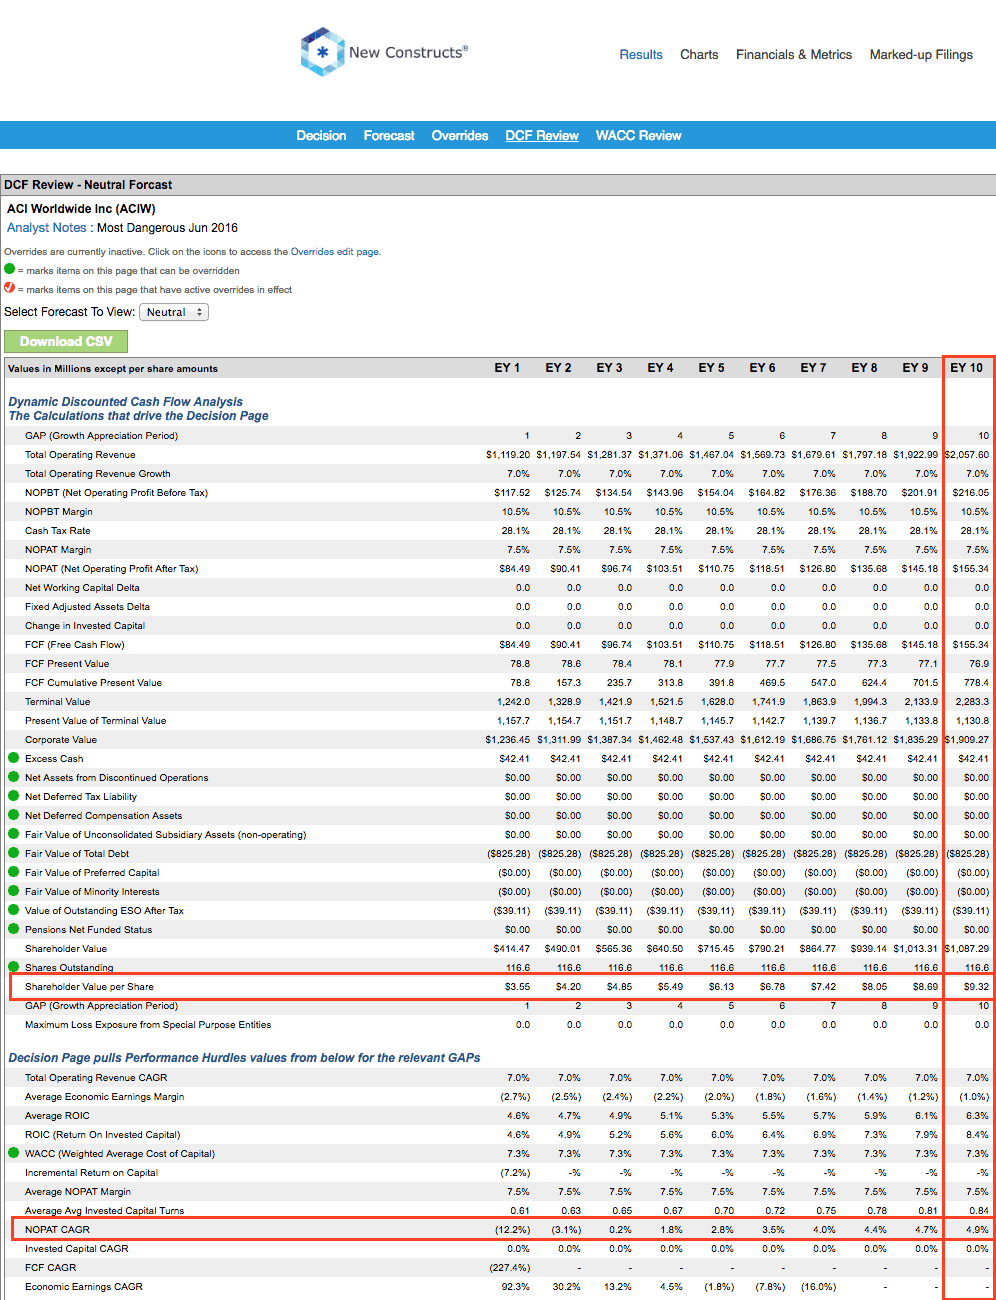The height and width of the screenshot is (1300, 996).
Task: Click the 'Terminal Value' row label
Action: tap(57, 702)
